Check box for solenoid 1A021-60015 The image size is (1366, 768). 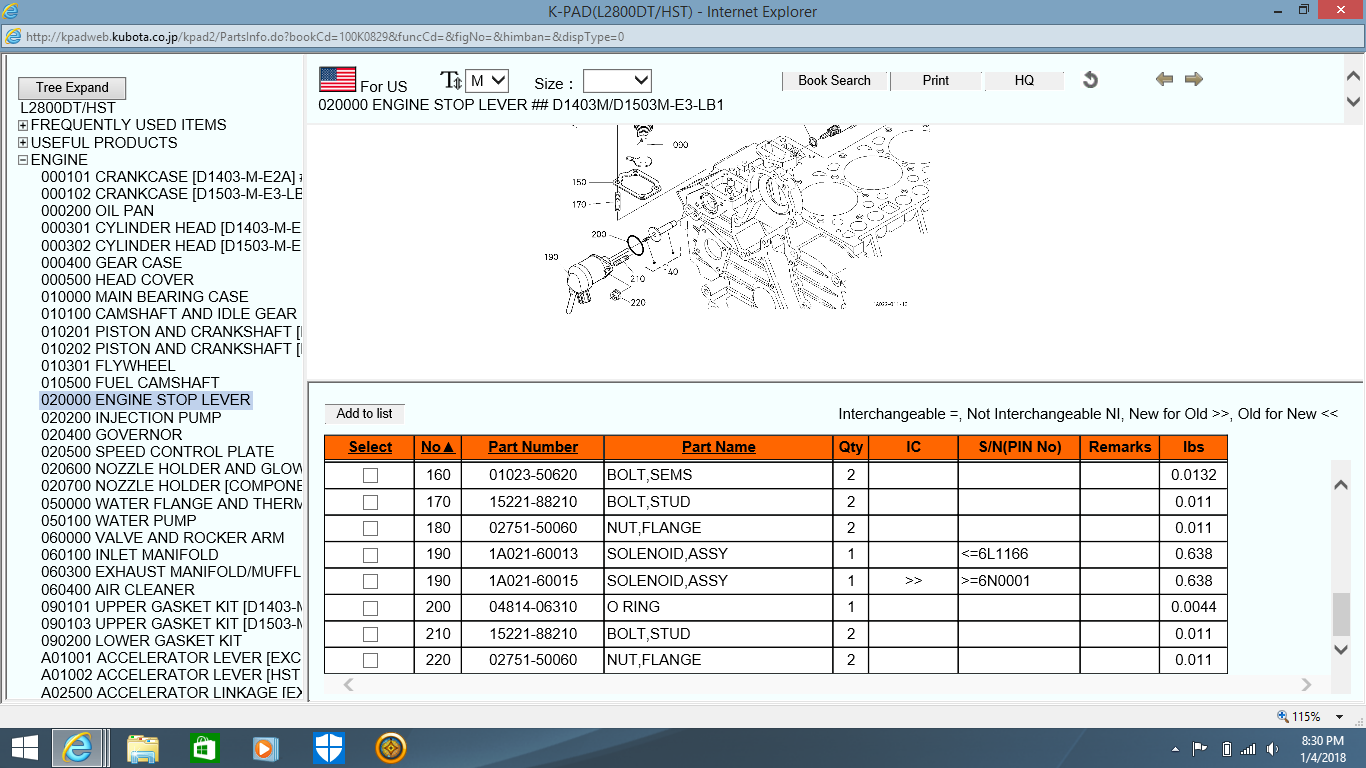(x=370, y=581)
